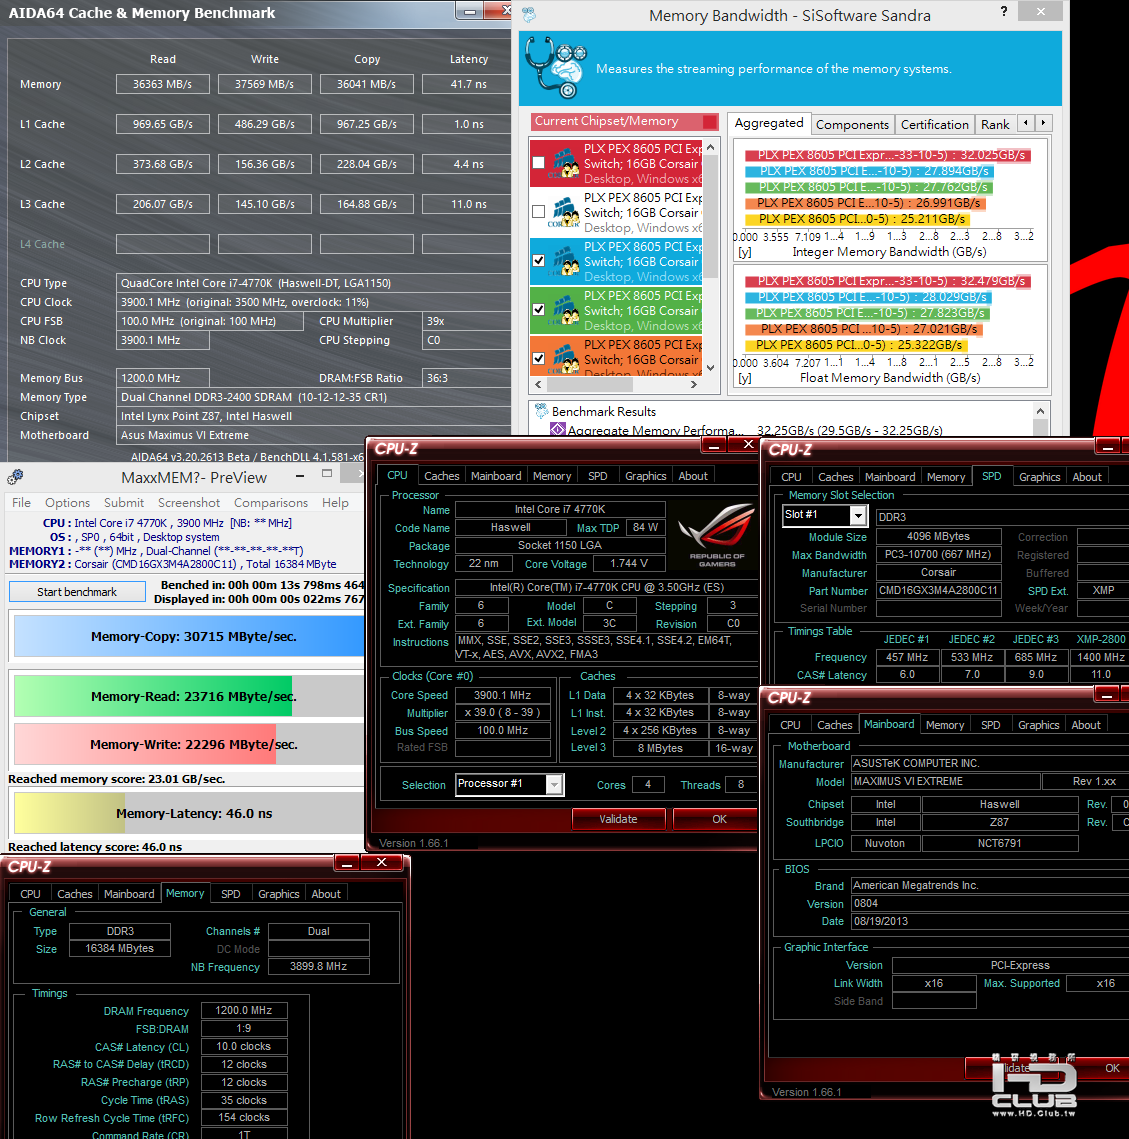Click the red 32.025GB/s bar in Integer chart

tap(887, 155)
